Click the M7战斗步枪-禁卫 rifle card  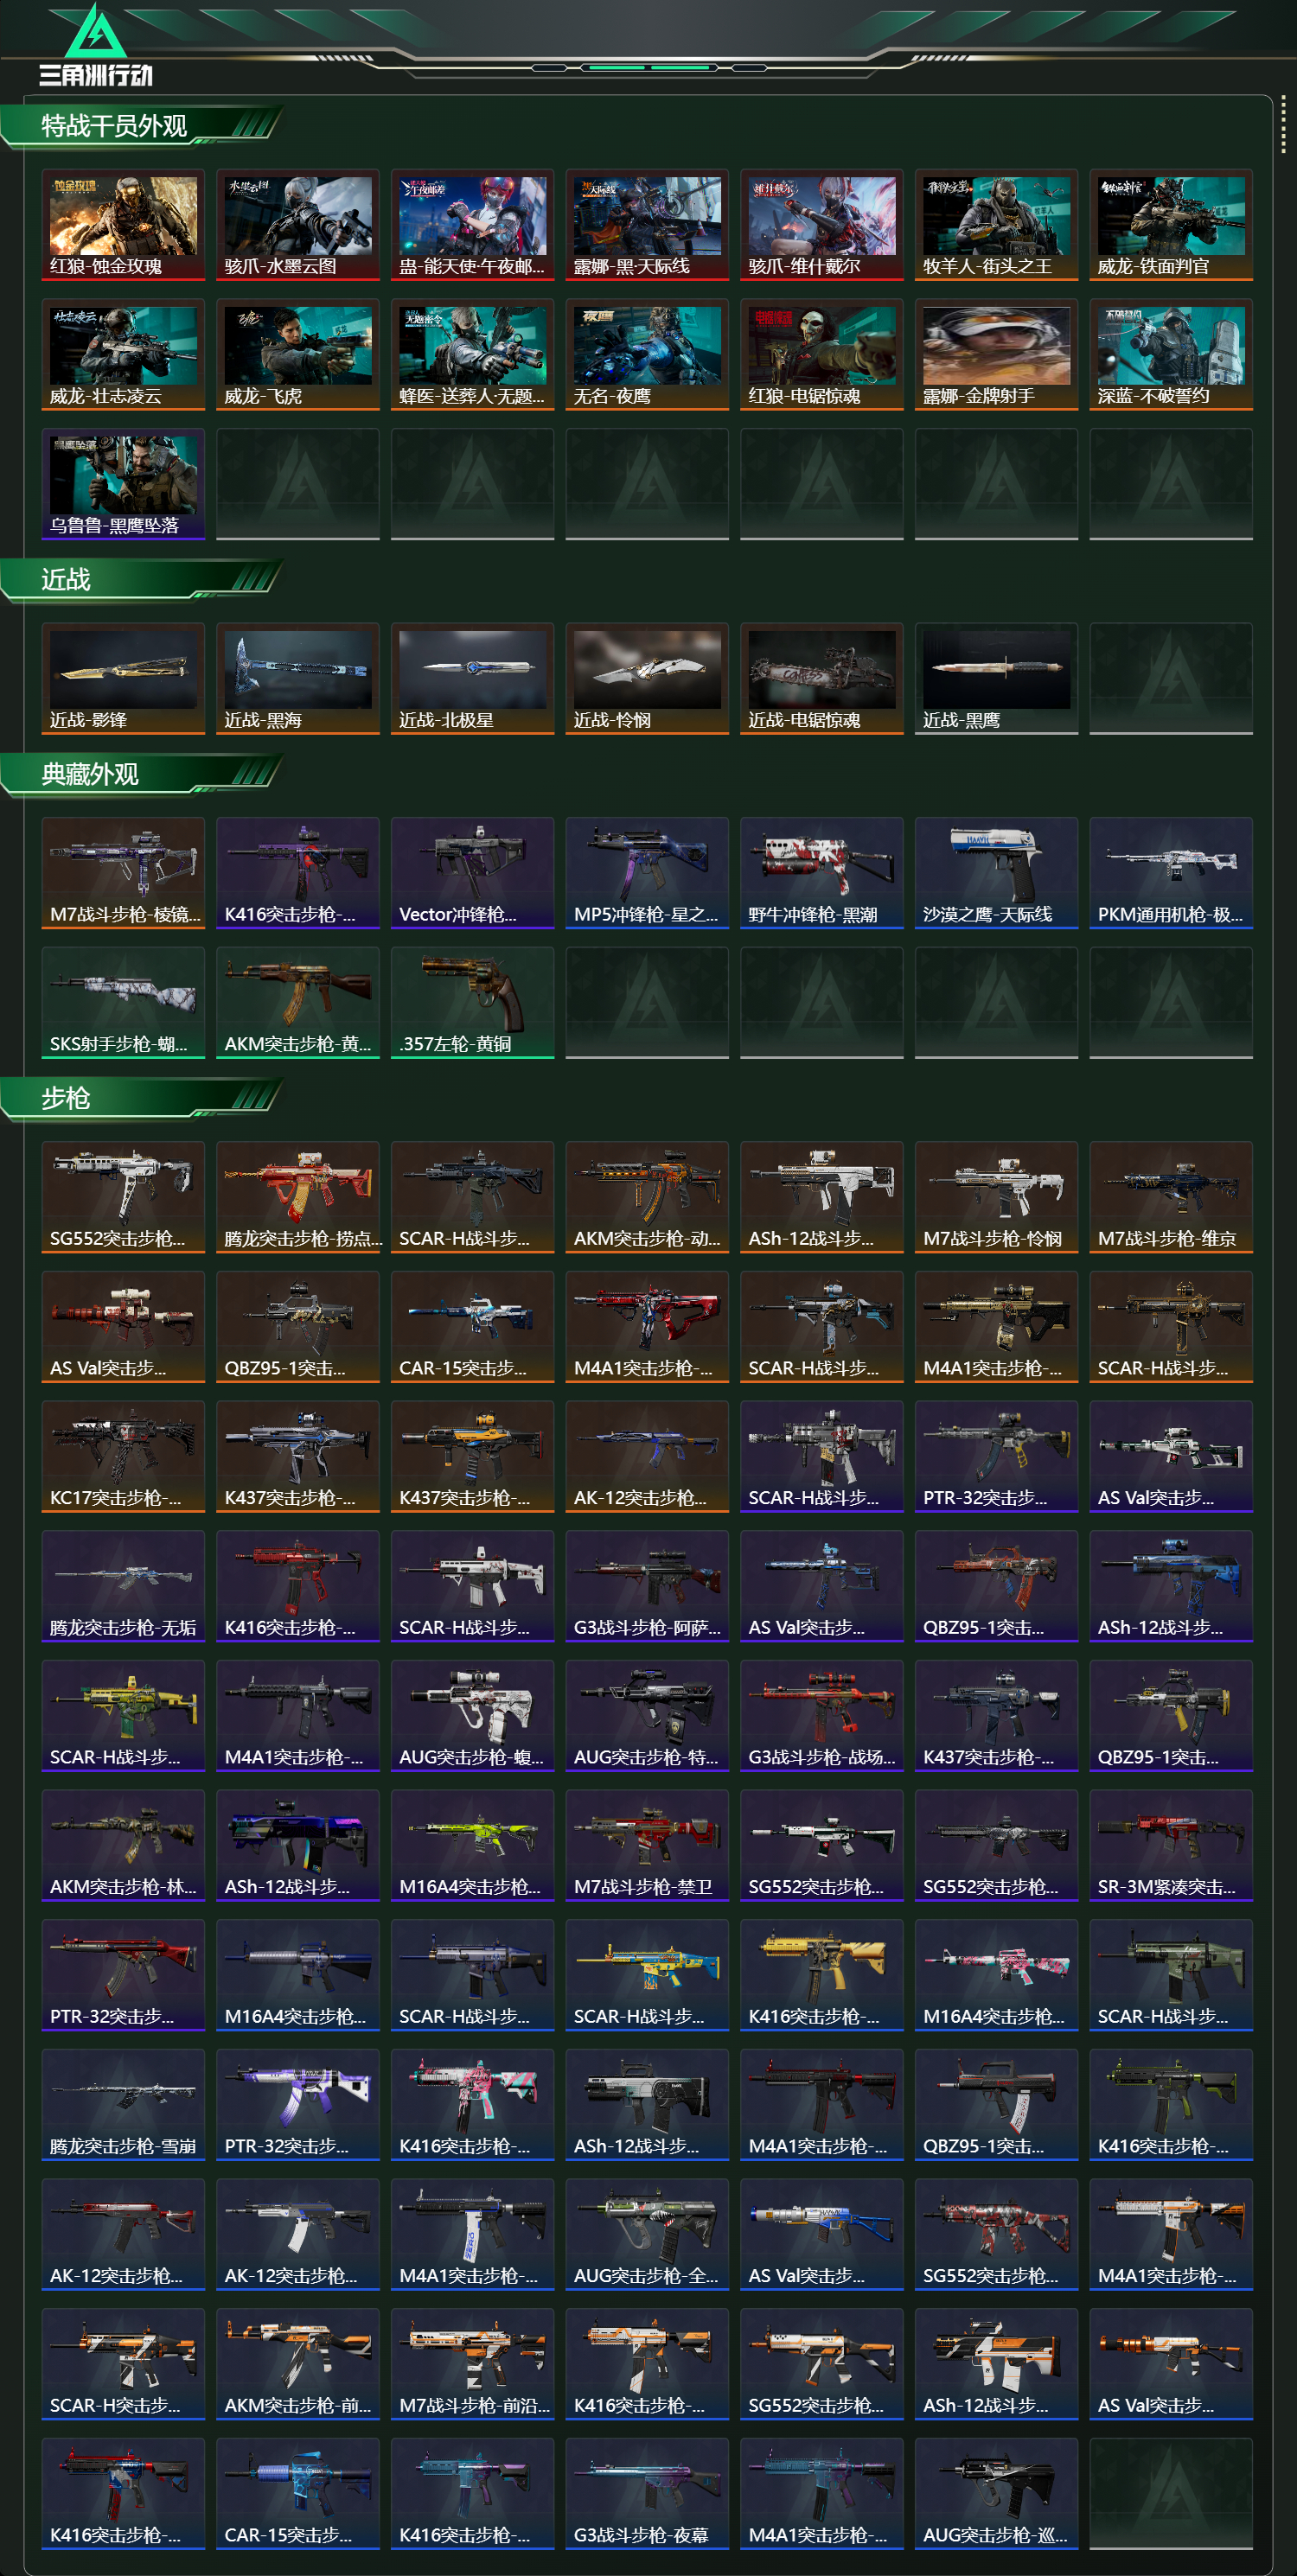click(x=647, y=1845)
